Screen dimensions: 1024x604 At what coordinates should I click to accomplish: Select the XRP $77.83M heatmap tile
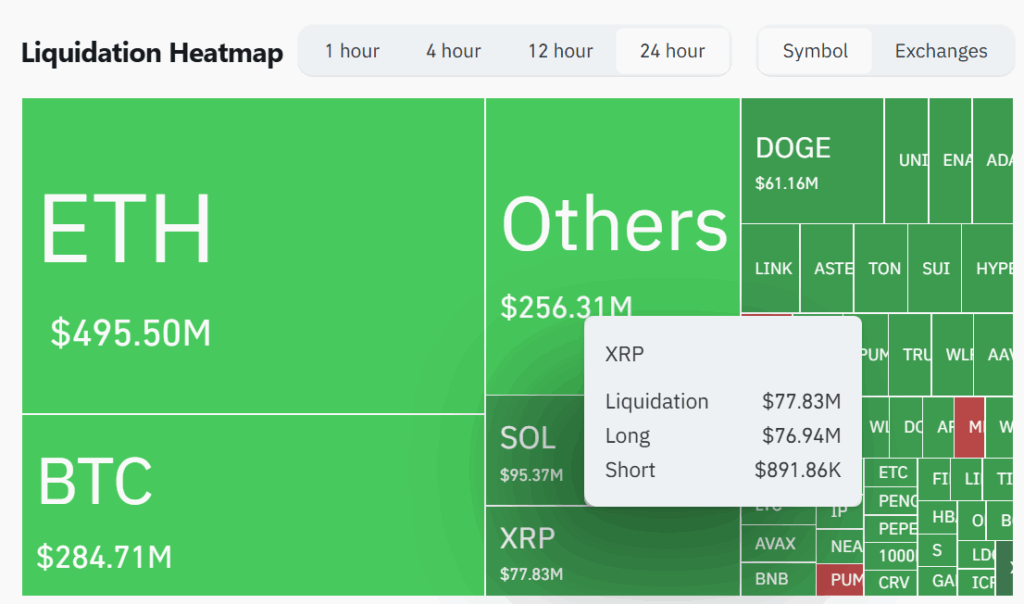(613, 551)
